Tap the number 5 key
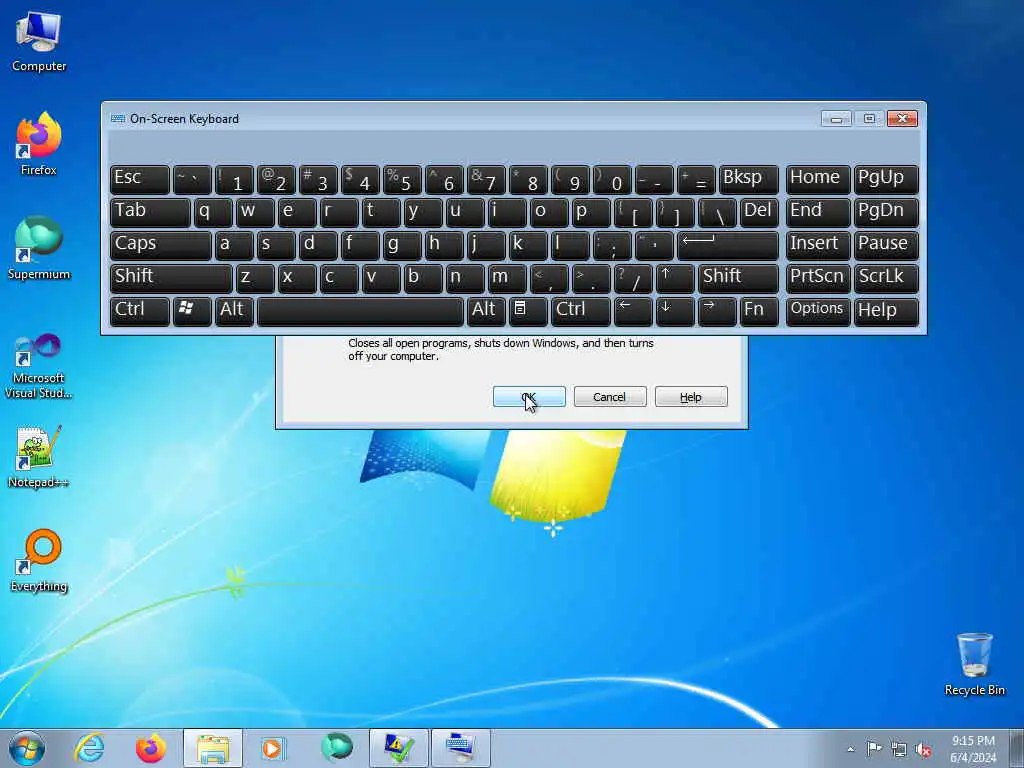This screenshot has height=768, width=1024. point(402,180)
